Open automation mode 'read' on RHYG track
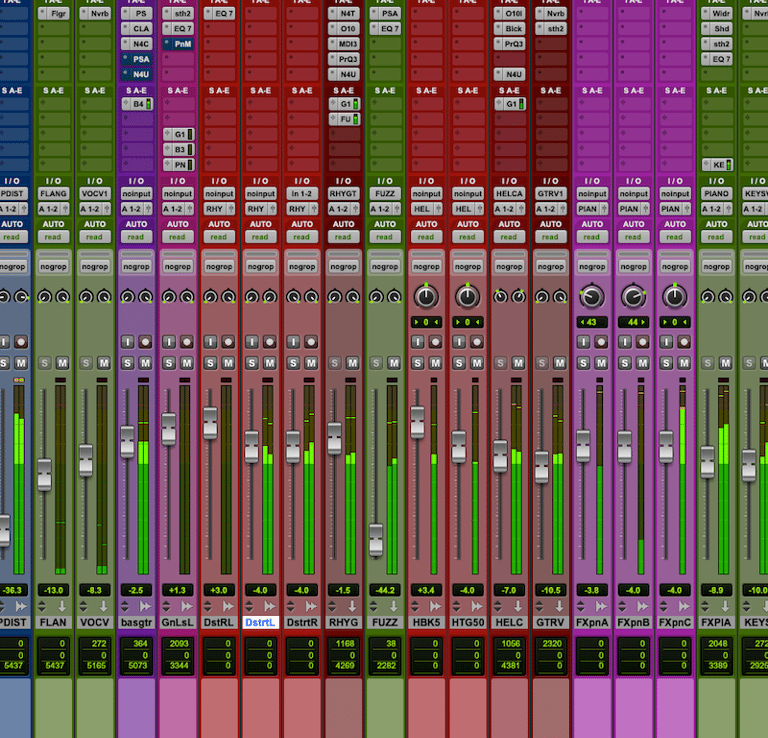 (343, 237)
